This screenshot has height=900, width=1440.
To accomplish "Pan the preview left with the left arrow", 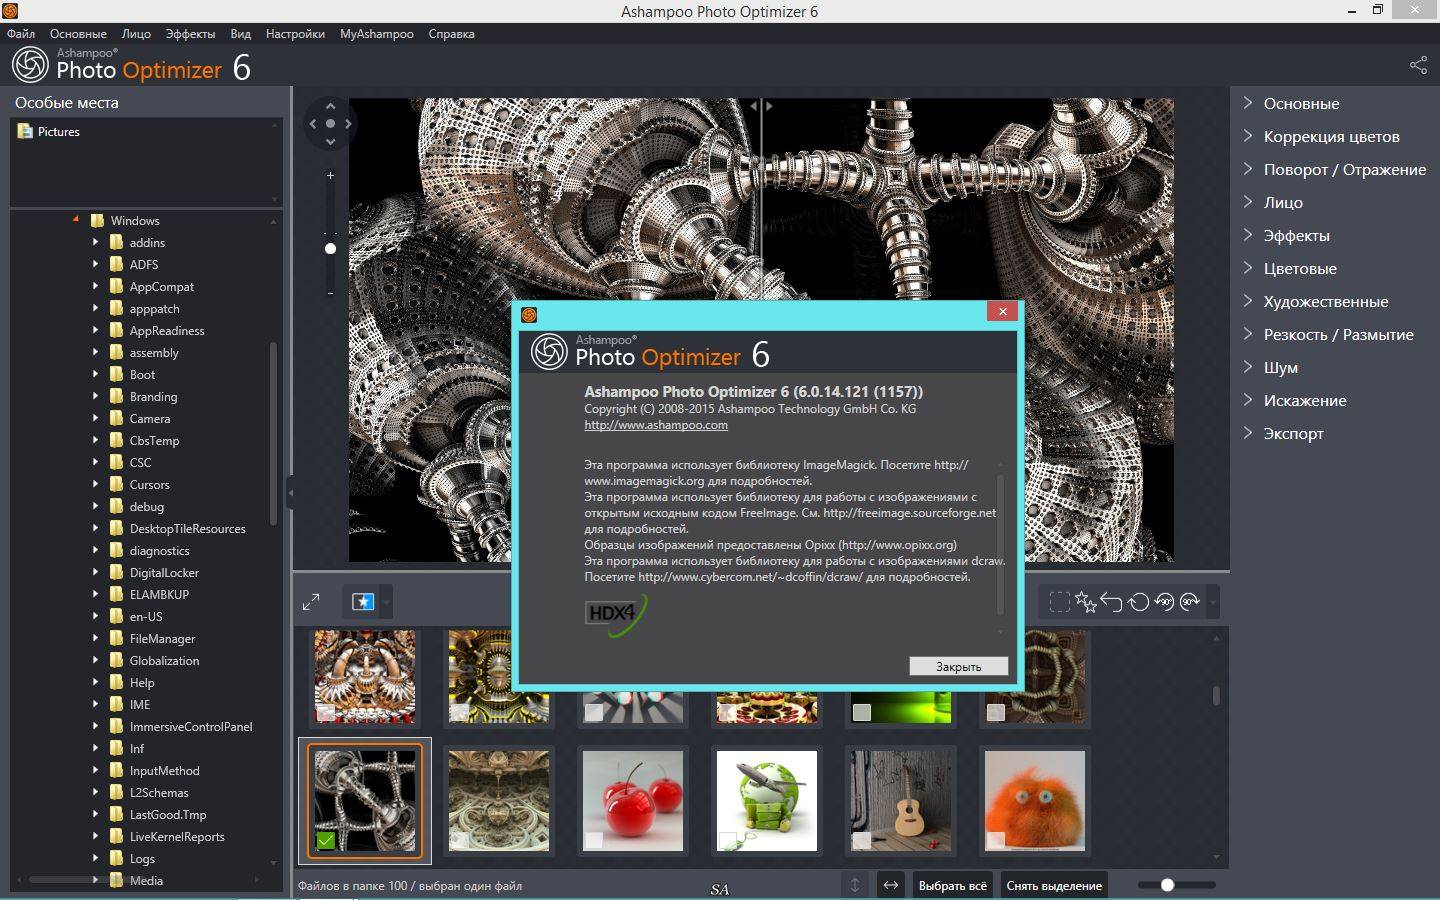I will pos(313,124).
